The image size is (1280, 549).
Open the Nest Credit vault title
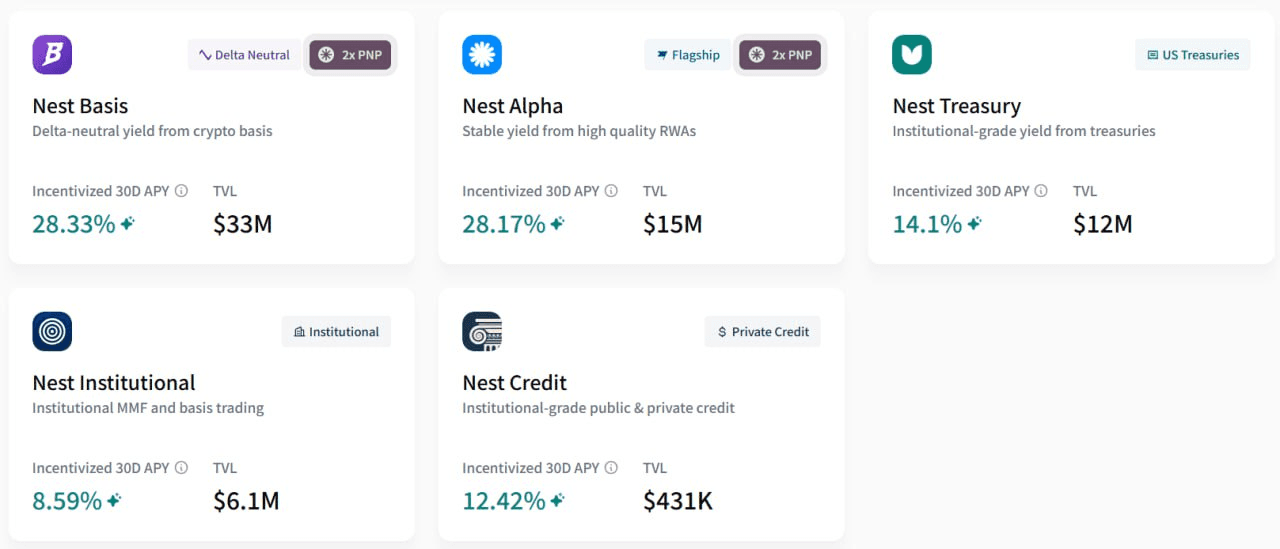tap(514, 383)
